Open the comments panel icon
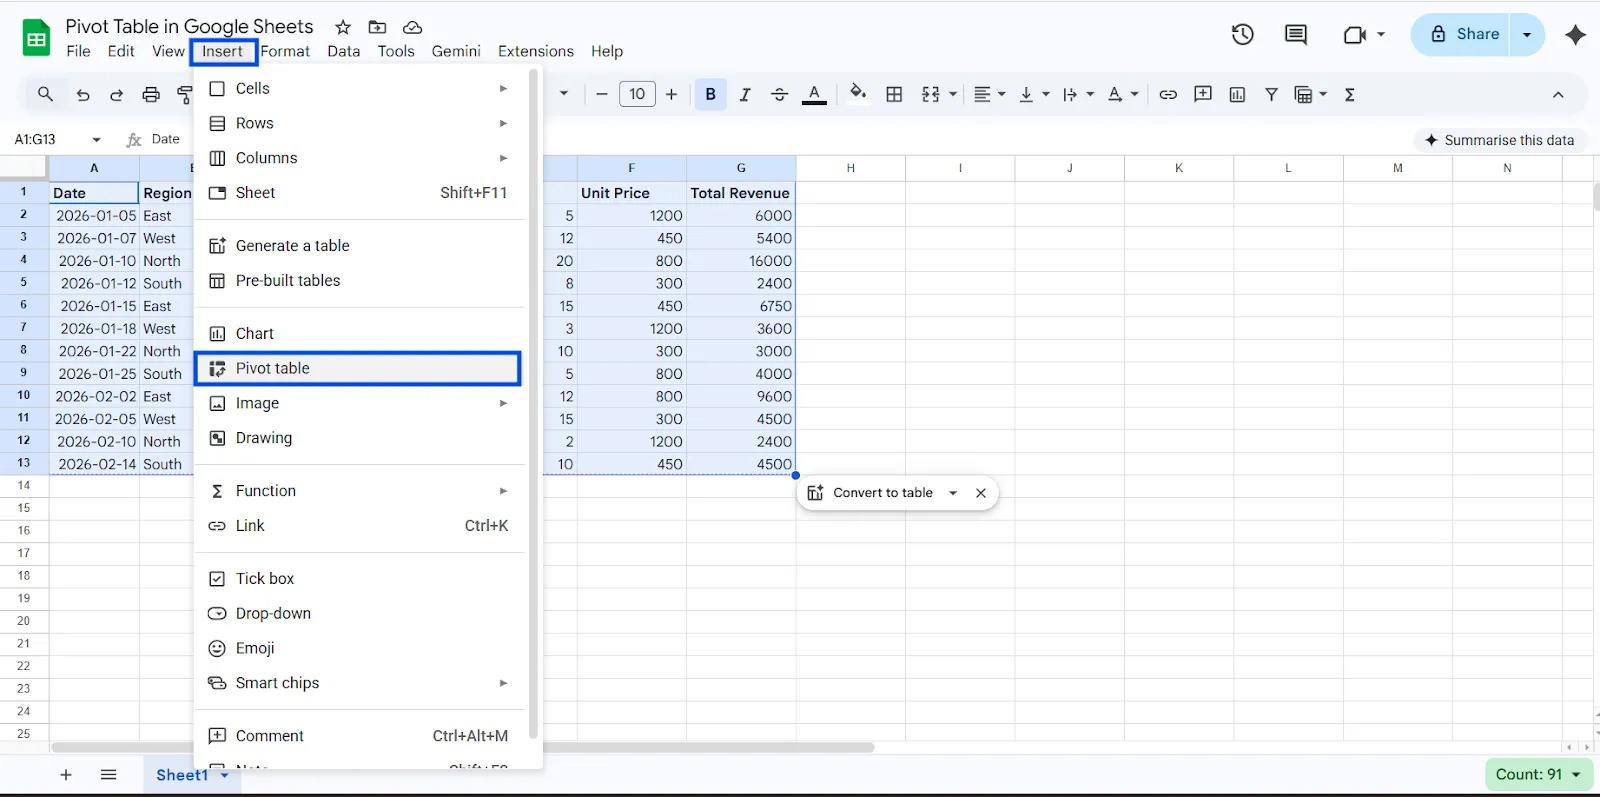Screen dimensions: 1600x797 pos(1296,34)
